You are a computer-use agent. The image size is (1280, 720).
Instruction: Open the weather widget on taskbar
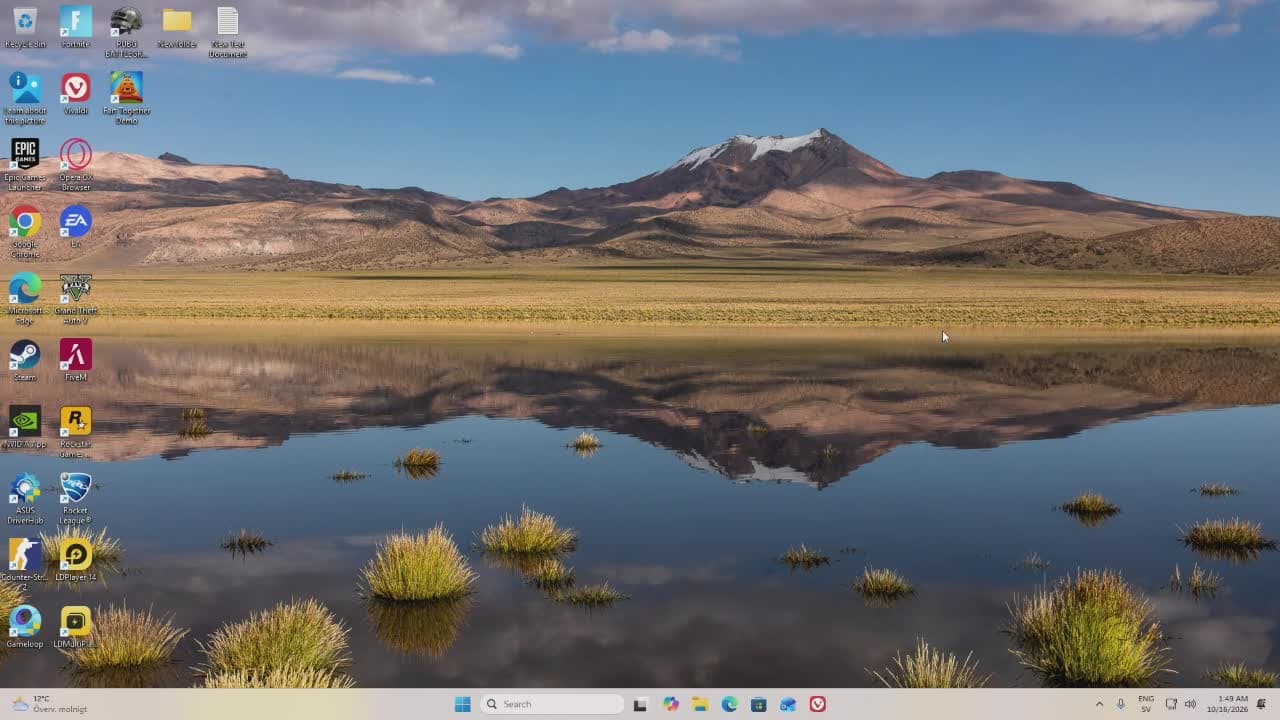click(50, 704)
